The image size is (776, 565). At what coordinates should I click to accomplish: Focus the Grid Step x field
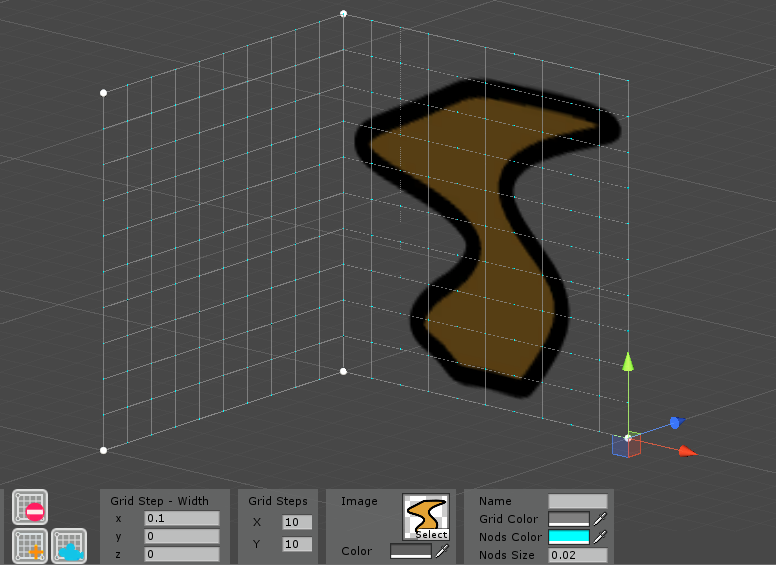click(x=182, y=518)
